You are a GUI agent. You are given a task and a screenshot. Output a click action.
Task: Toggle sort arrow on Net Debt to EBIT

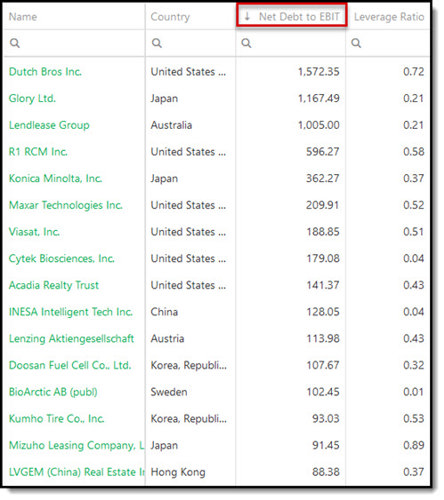coord(247,16)
